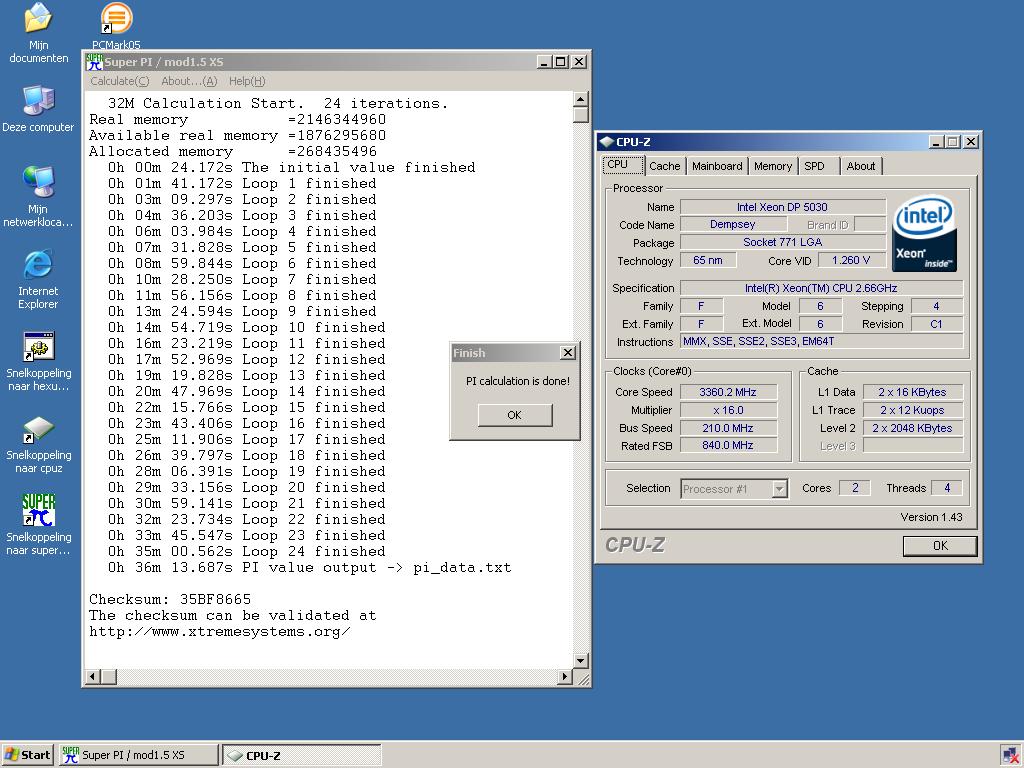Click Level 2 cache value 2 x 2048 KBytes
Screen dimensions: 1024x768
coord(912,428)
